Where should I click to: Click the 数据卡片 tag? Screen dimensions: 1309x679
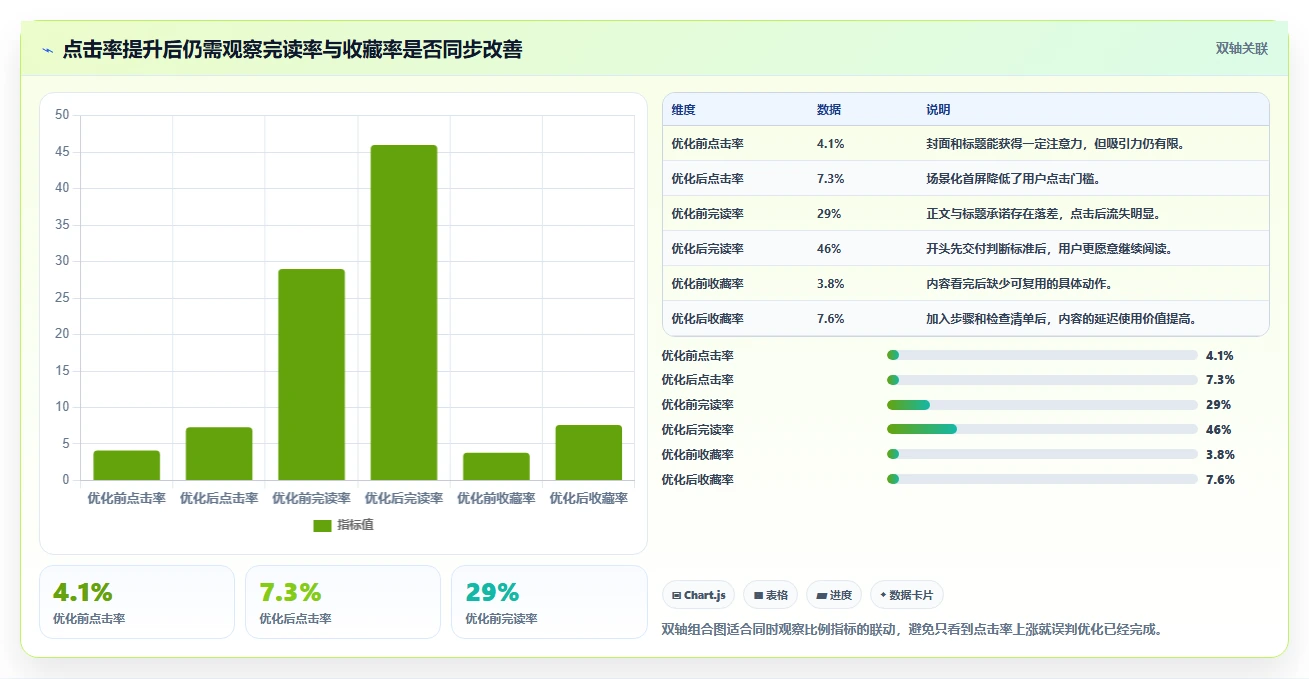point(906,595)
